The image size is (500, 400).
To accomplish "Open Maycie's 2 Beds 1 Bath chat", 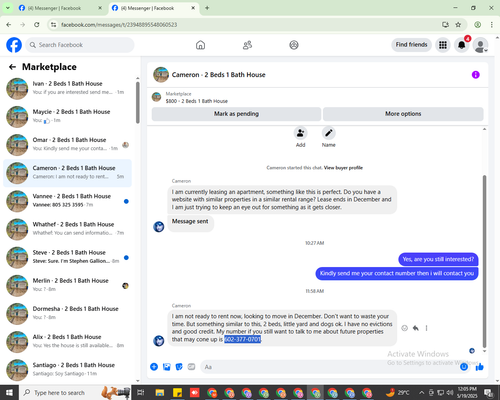I will [68, 117].
